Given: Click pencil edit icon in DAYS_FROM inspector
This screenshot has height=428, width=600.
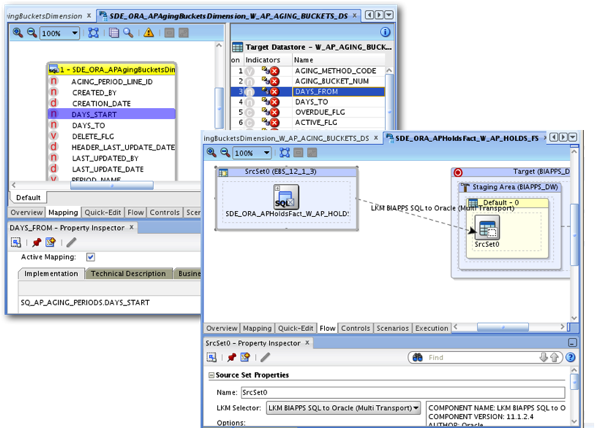Looking at the screenshot, I should 71,242.
